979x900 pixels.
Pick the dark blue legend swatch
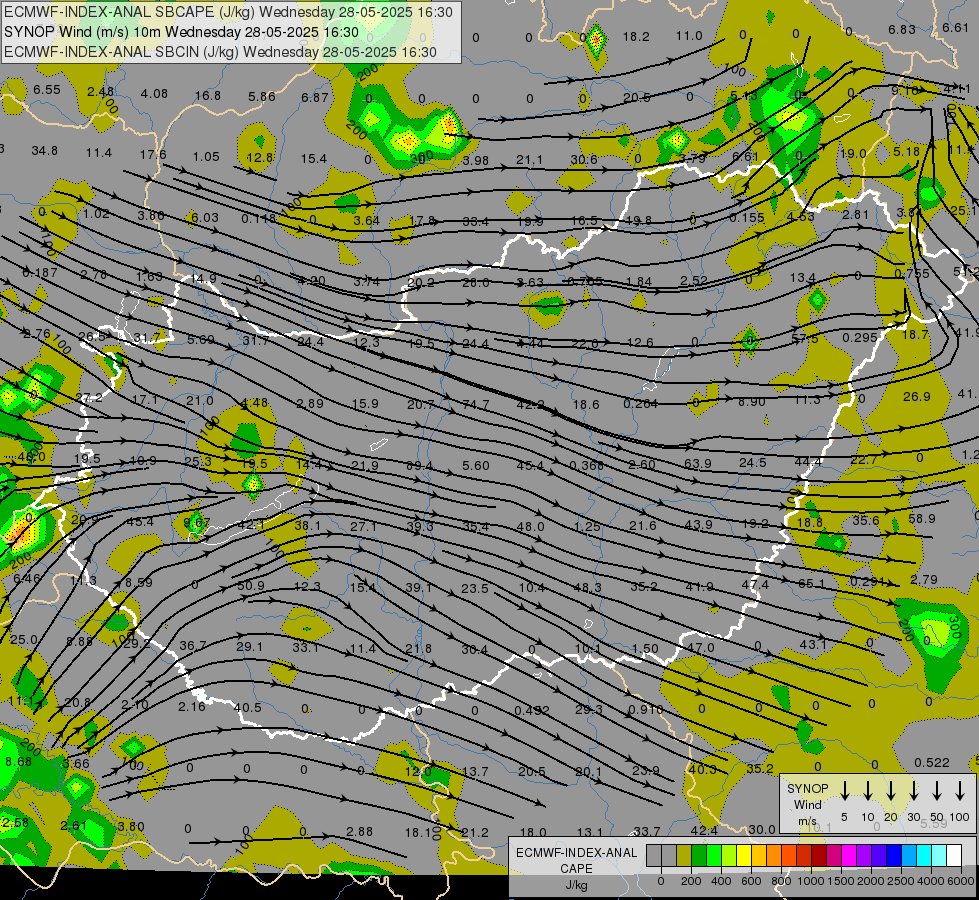coord(894,855)
